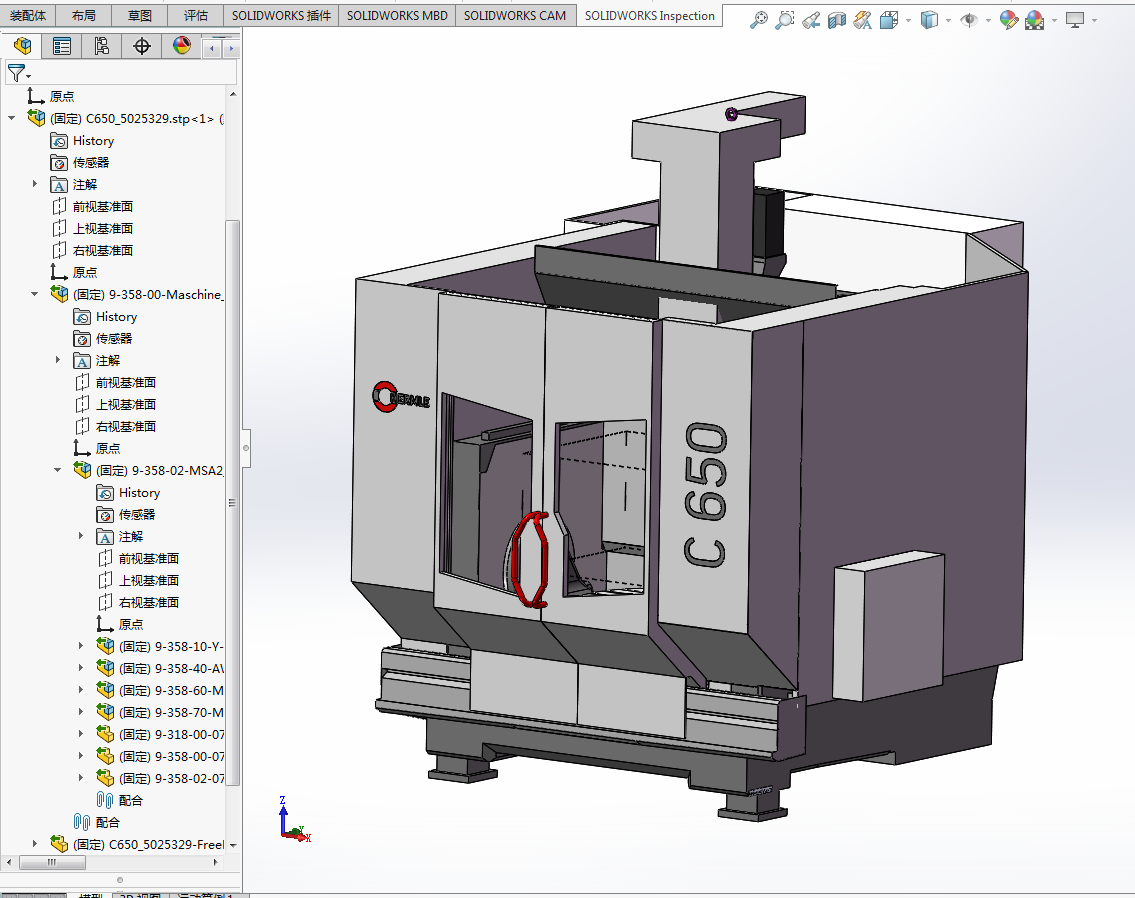Select the 9-358-02-MSA2 assembly icon

(x=83, y=470)
